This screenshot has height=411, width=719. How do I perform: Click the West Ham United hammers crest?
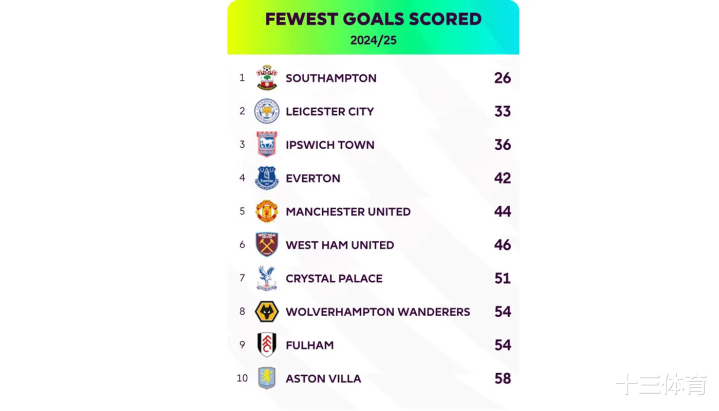coord(266,244)
